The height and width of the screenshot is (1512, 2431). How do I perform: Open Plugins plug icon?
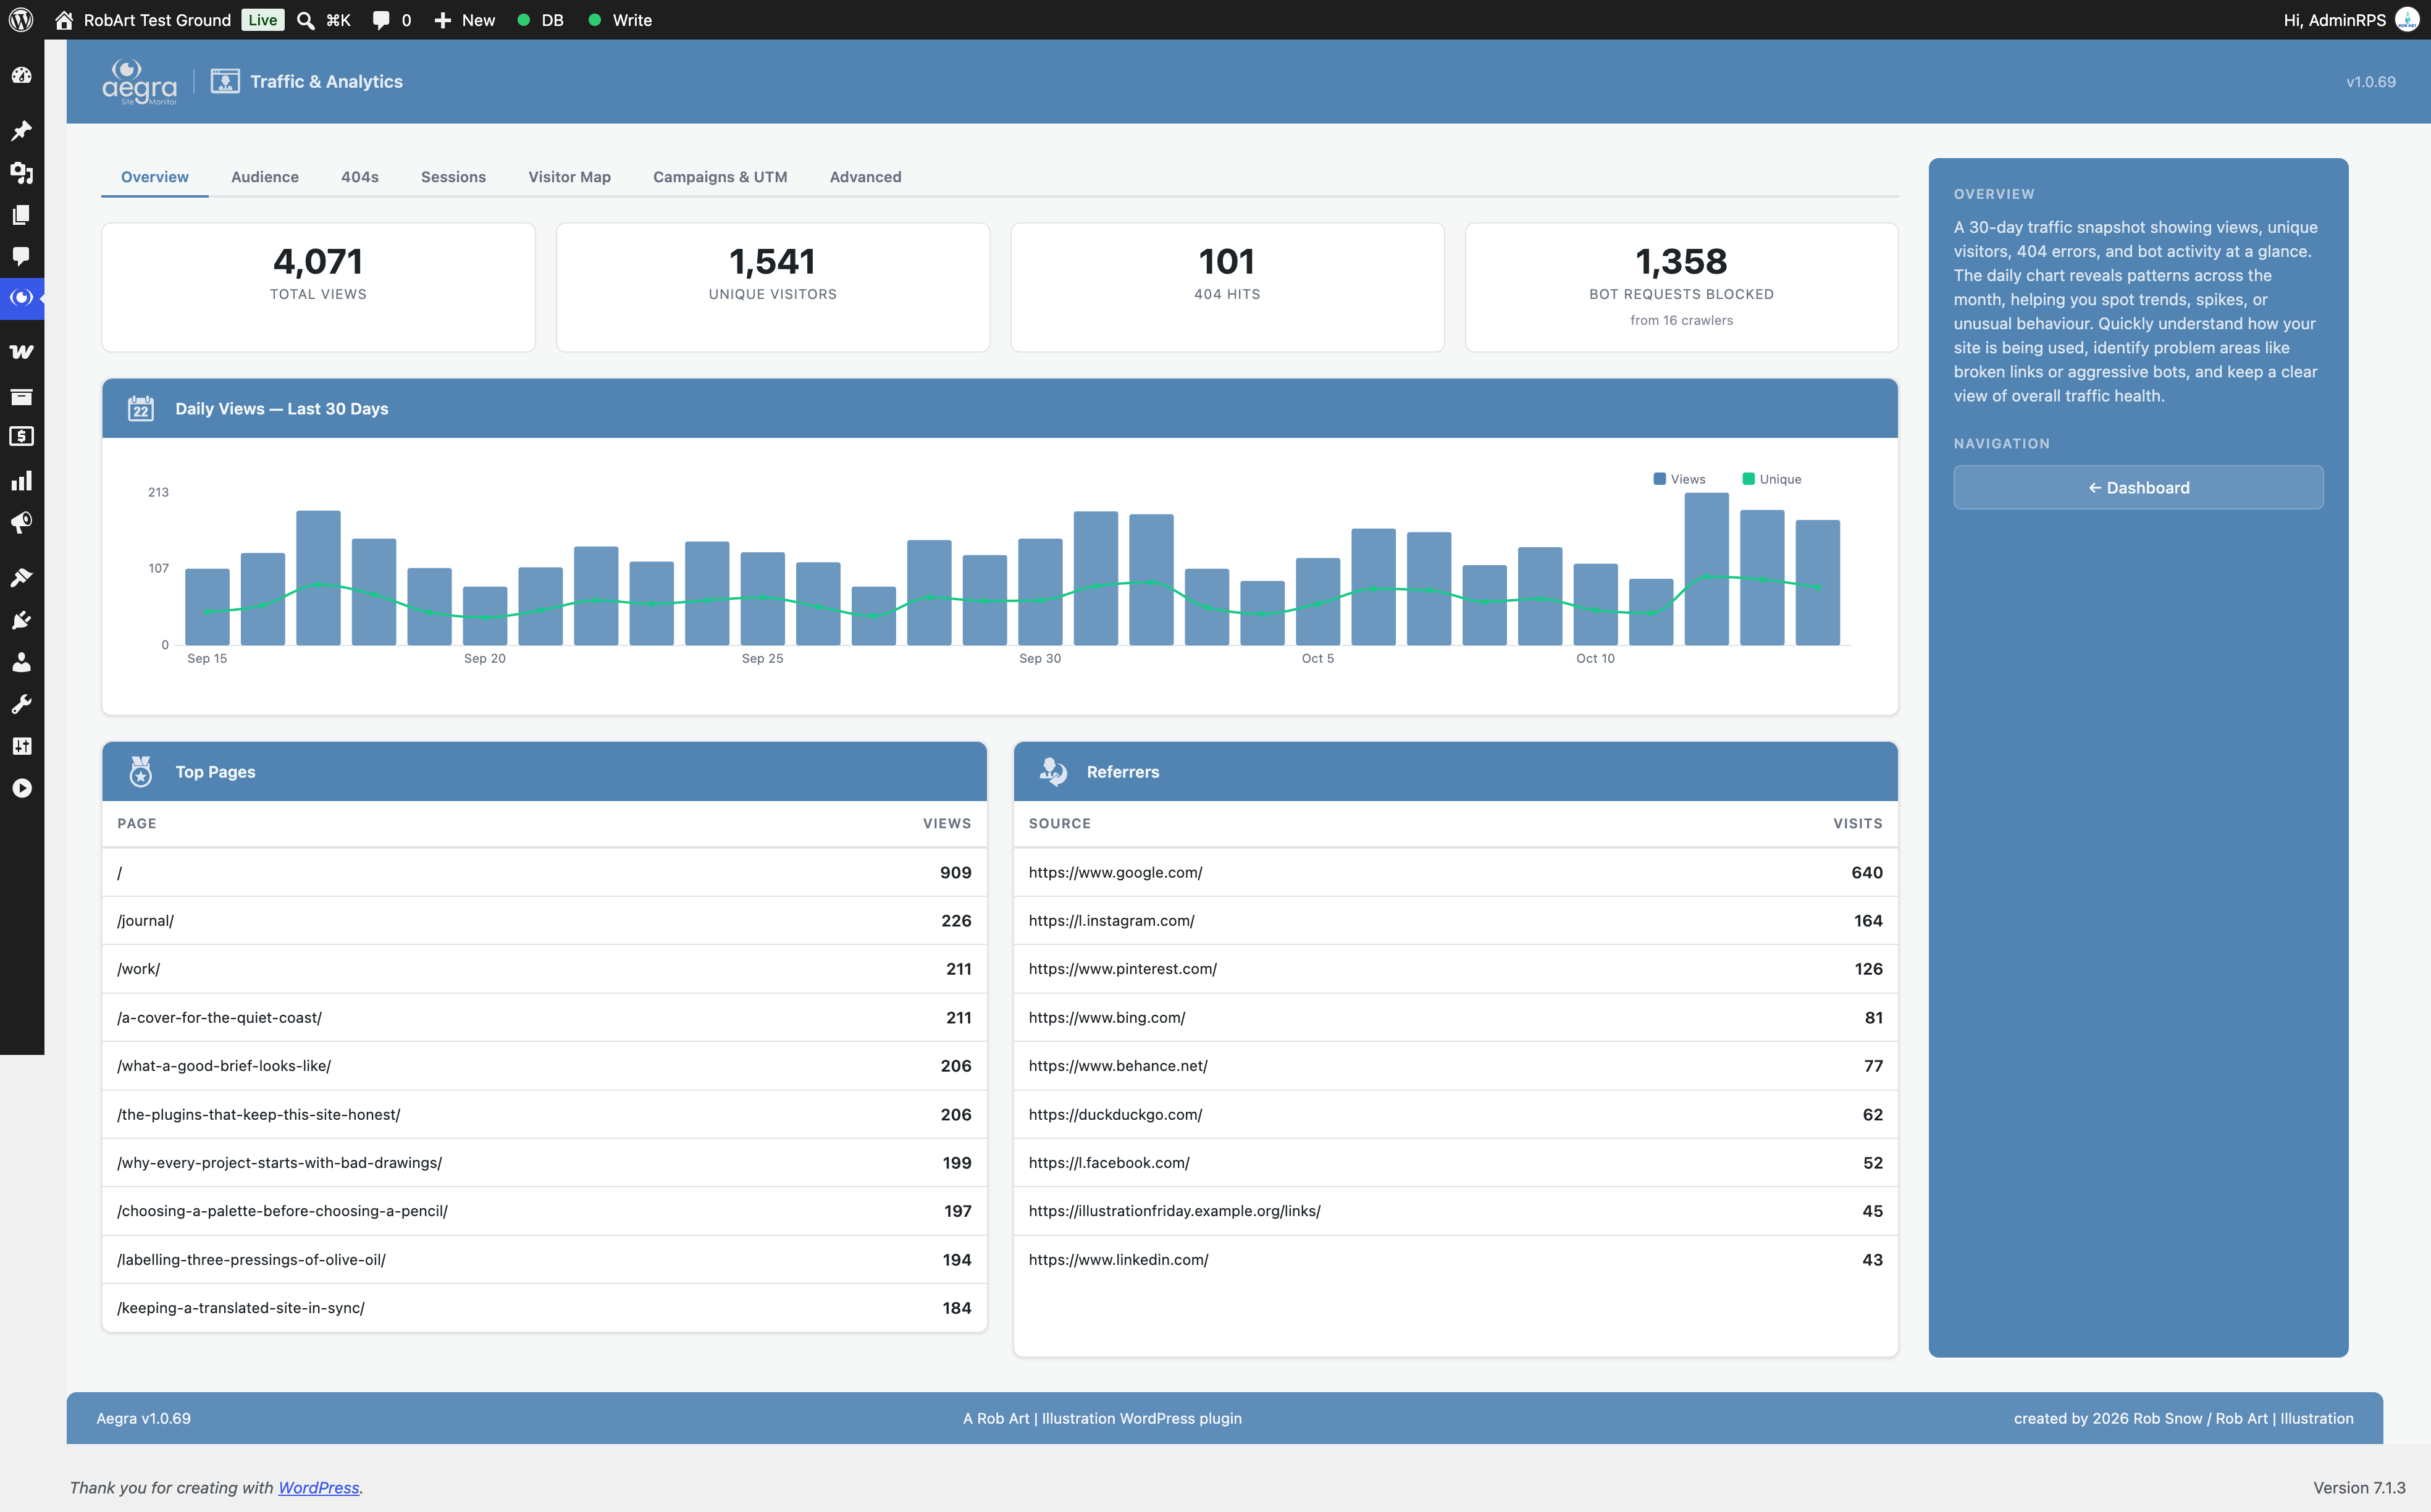tap(22, 621)
